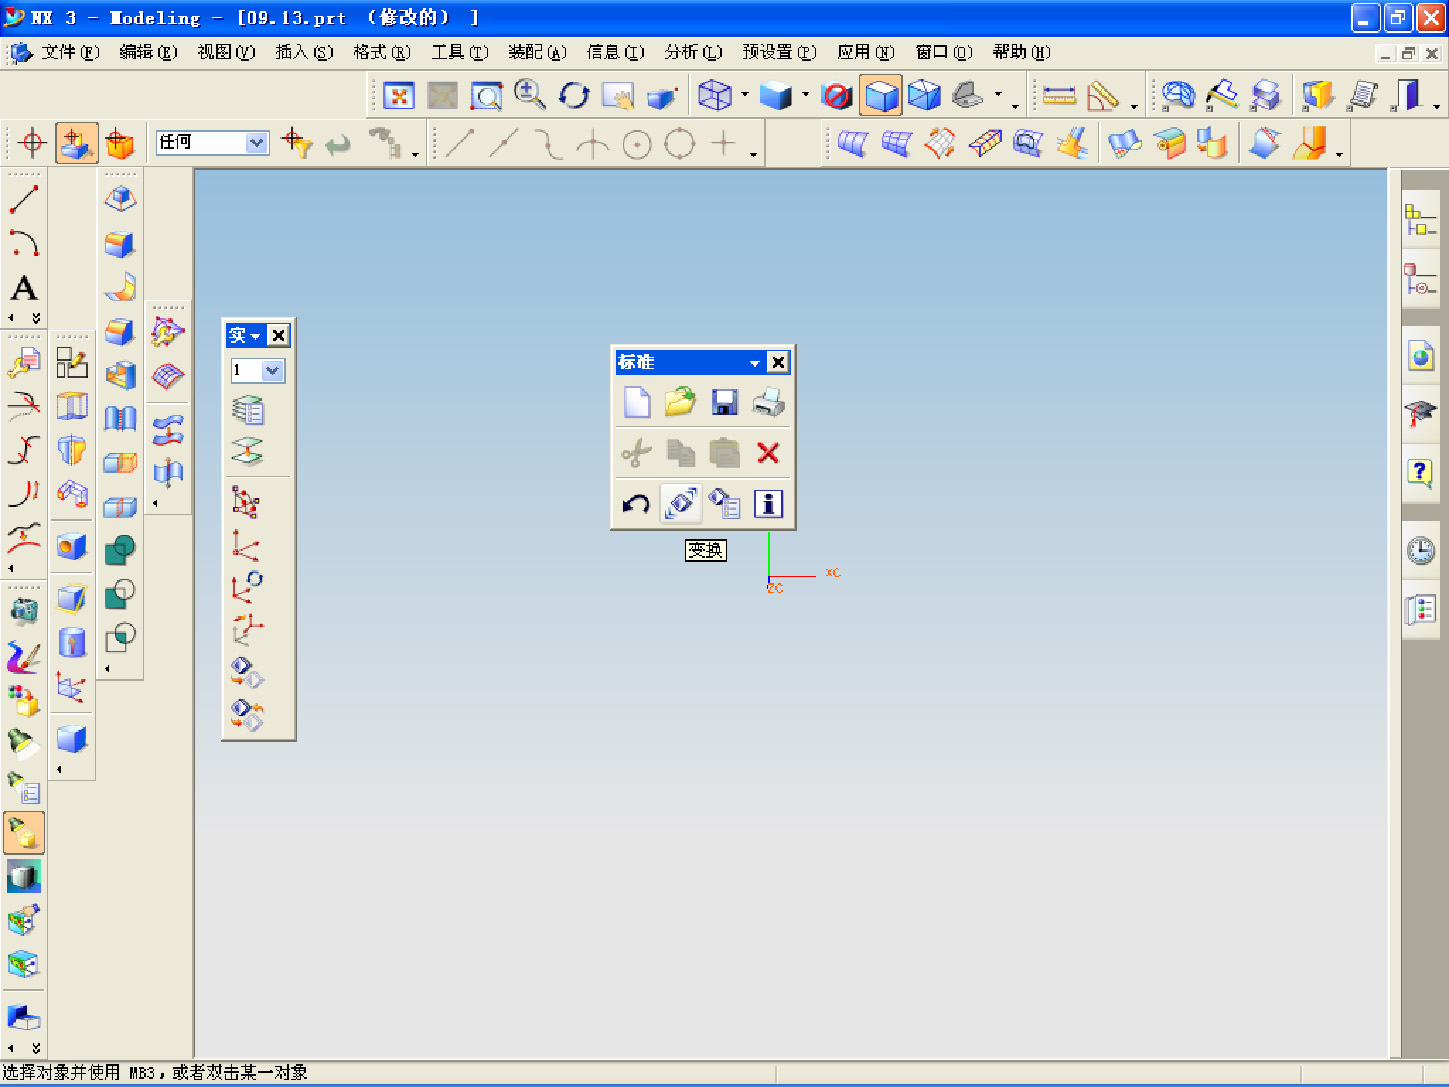Click the measure angle protractor icon
The width and height of the screenshot is (1449, 1087).
click(1103, 95)
